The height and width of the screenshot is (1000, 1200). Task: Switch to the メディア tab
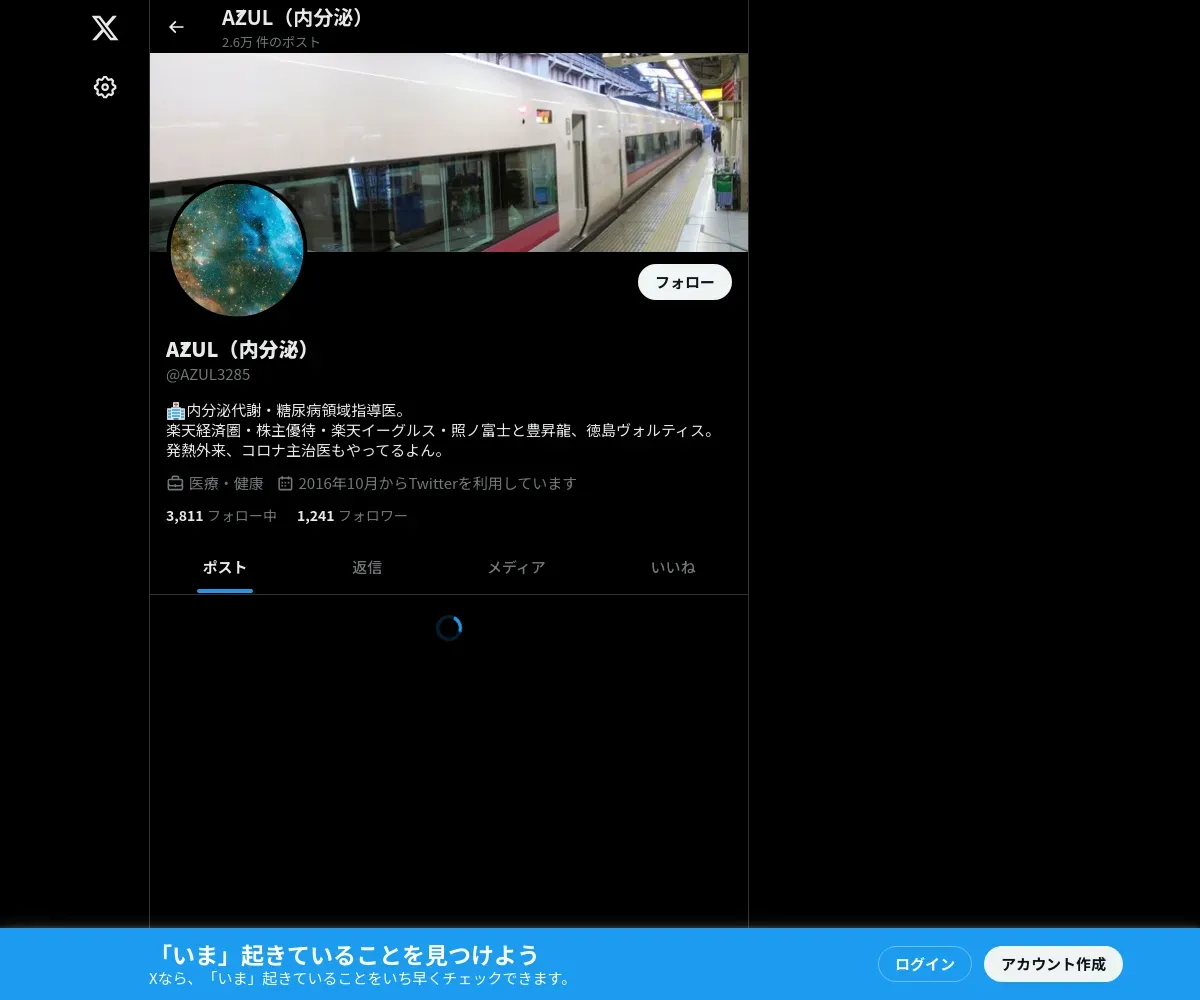(x=516, y=567)
